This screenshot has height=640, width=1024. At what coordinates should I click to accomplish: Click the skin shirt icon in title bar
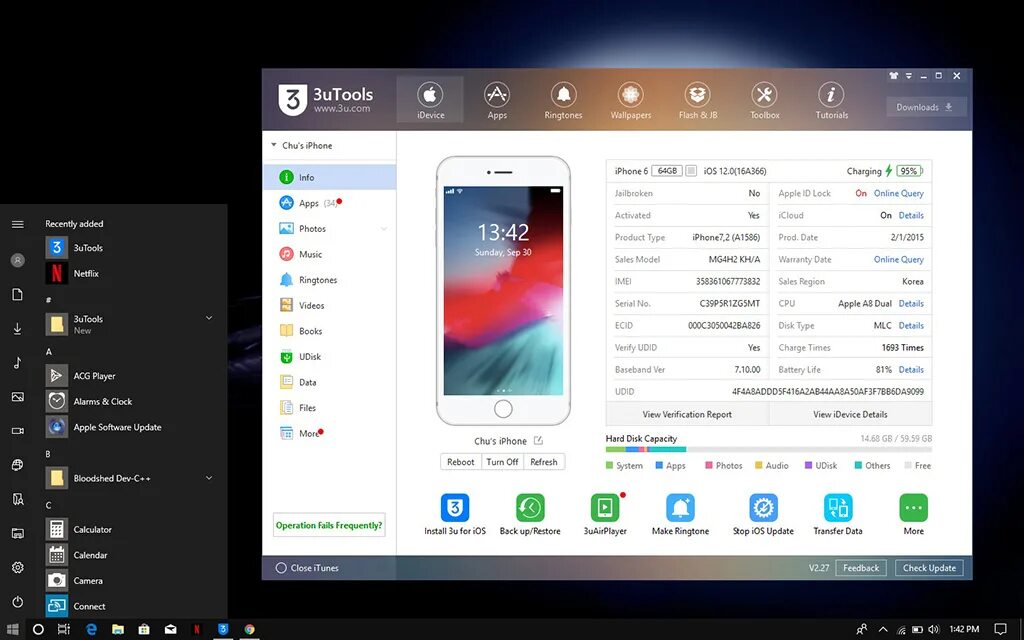[x=893, y=76]
